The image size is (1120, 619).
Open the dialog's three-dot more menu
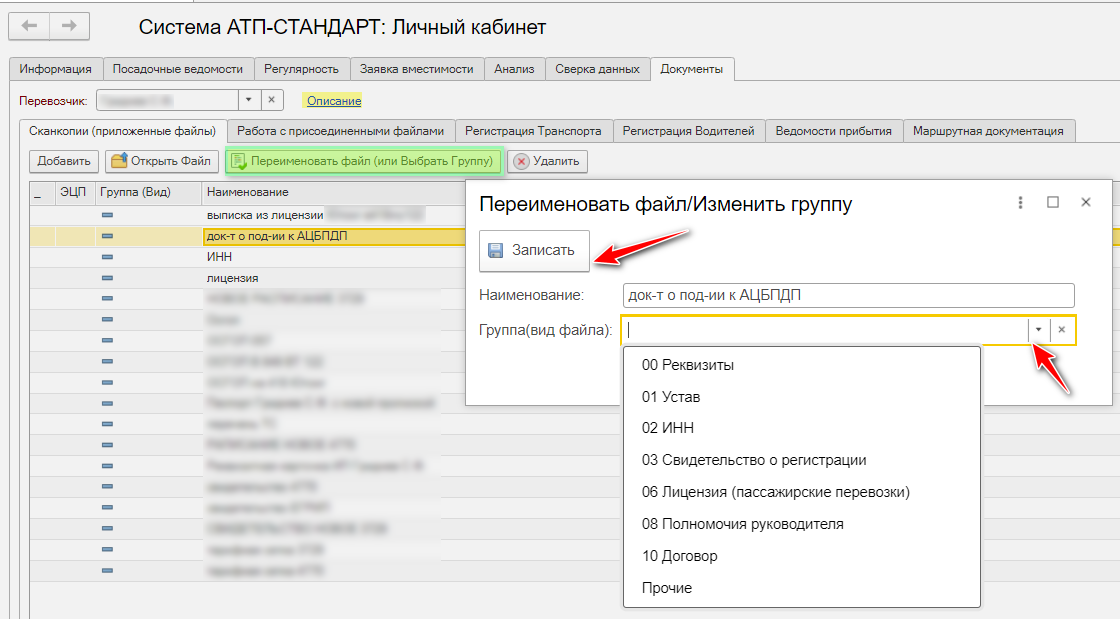[x=1020, y=202]
